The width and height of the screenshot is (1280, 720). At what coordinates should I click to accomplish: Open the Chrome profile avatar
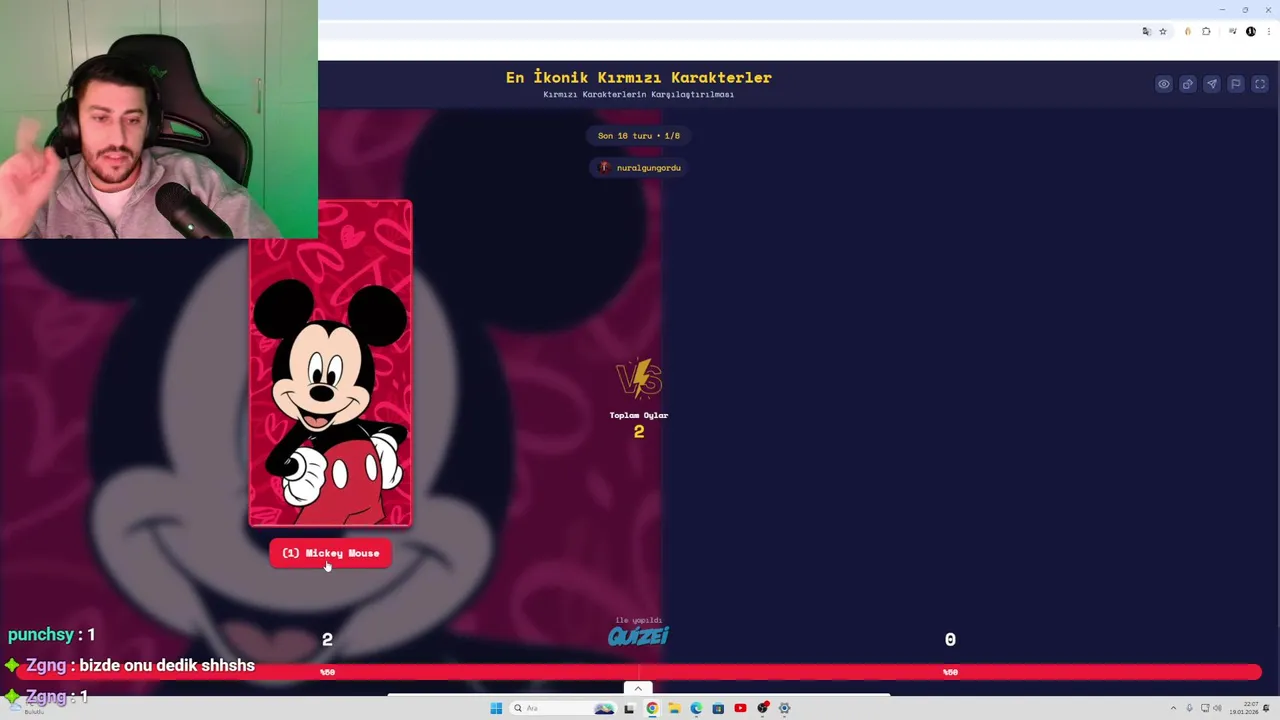pyautogui.click(x=1251, y=32)
